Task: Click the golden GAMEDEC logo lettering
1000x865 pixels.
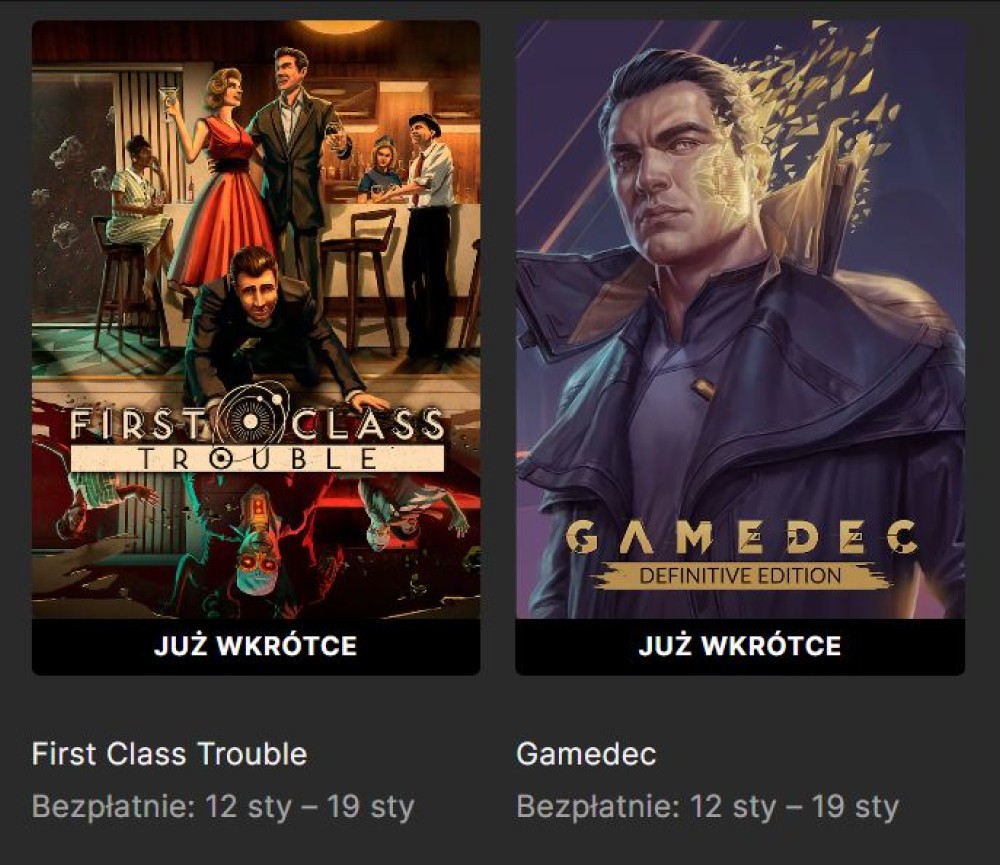Action: tap(741, 537)
